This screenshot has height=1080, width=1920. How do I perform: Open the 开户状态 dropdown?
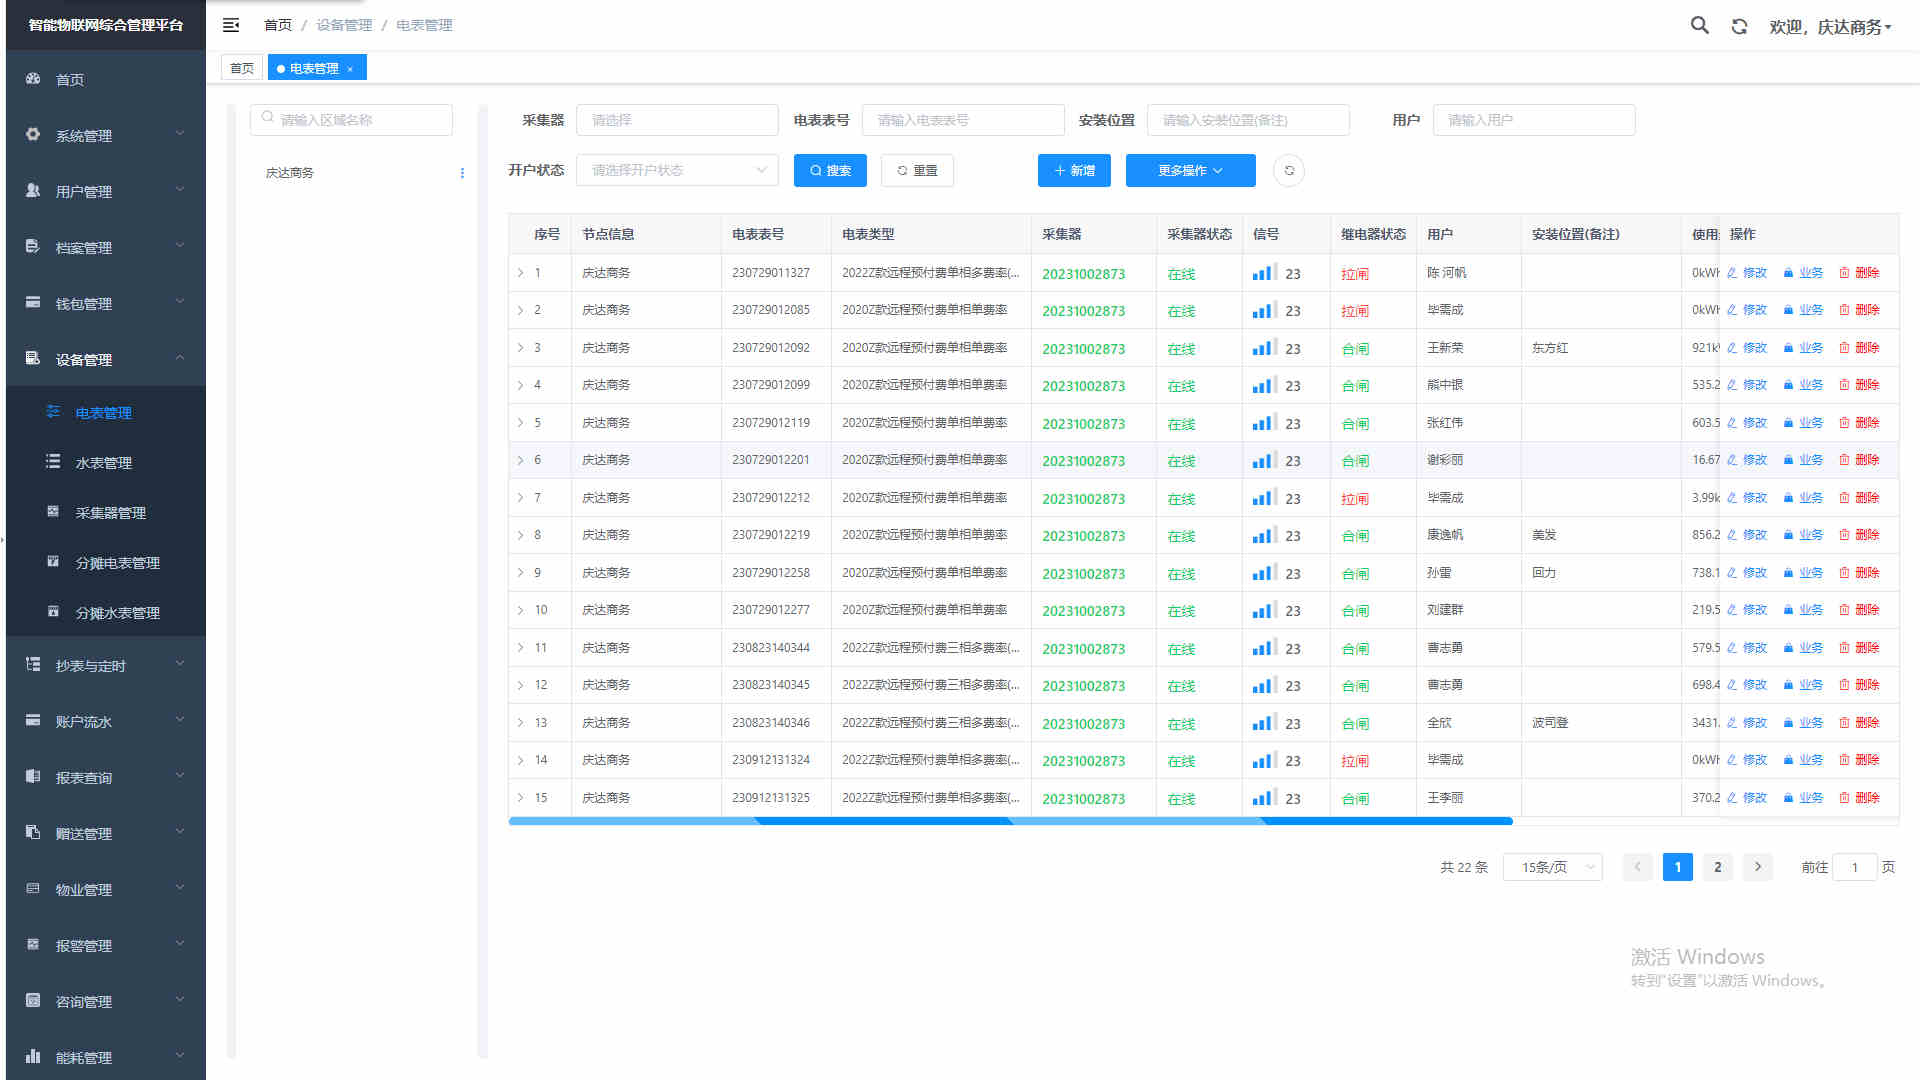[677, 171]
